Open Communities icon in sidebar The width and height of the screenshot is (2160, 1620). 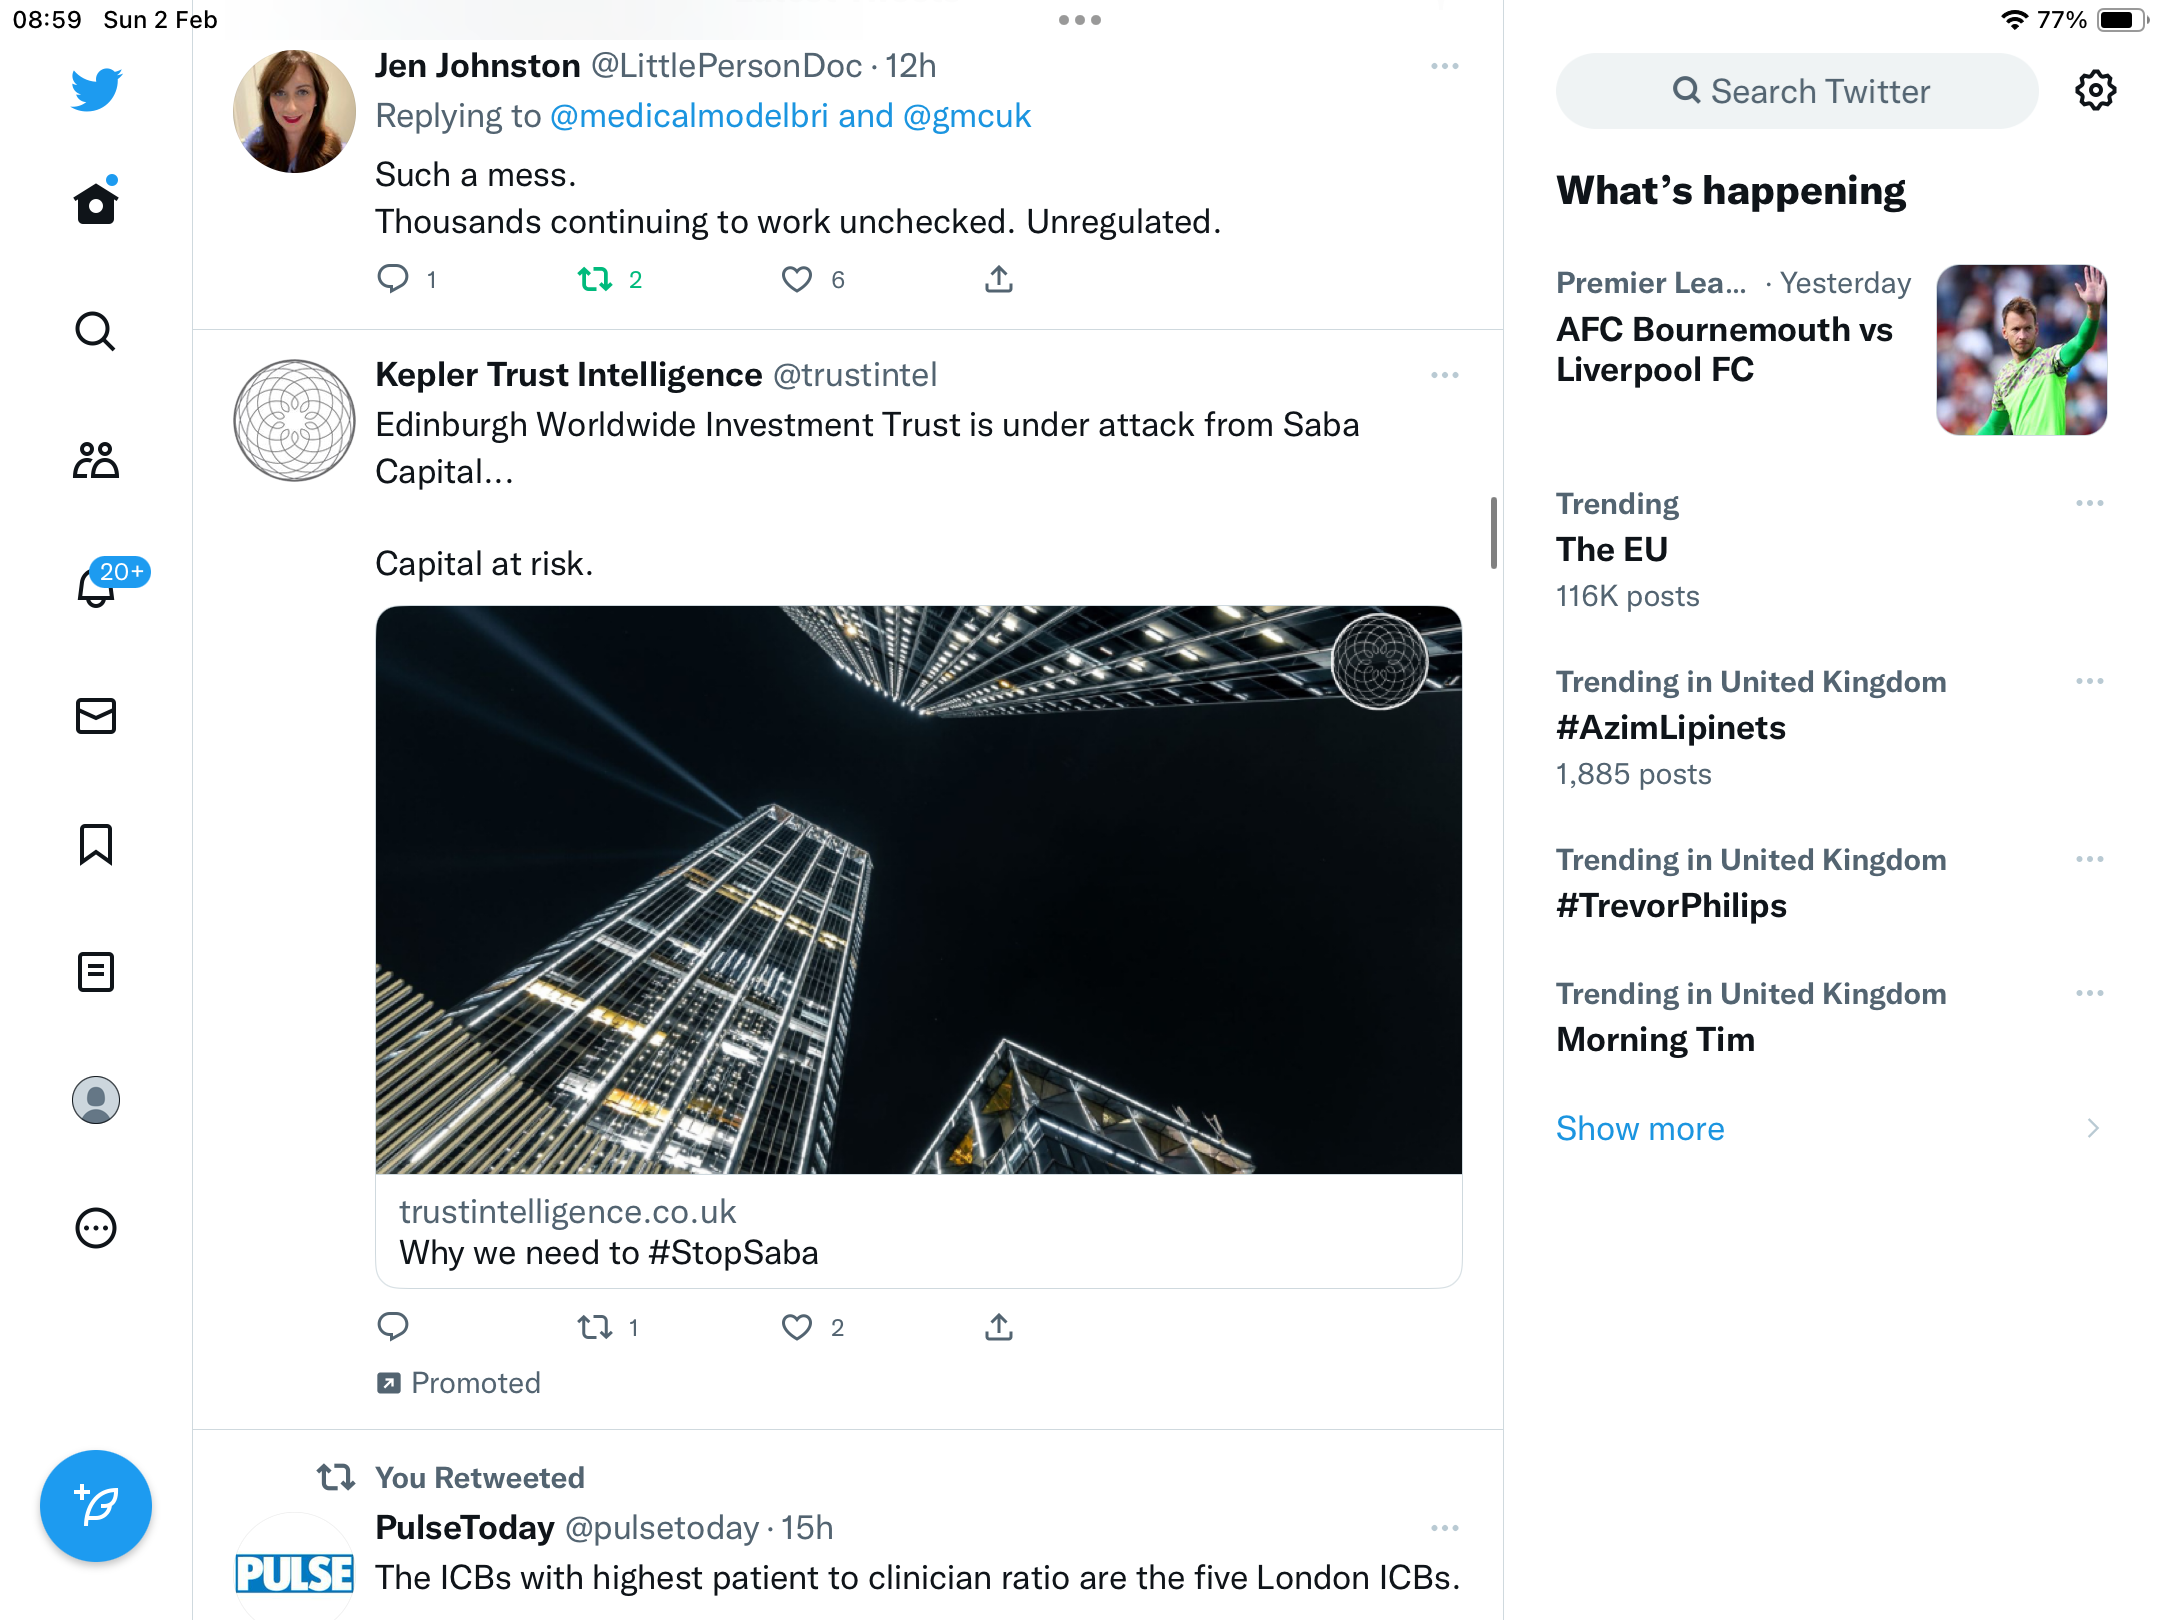(96, 460)
